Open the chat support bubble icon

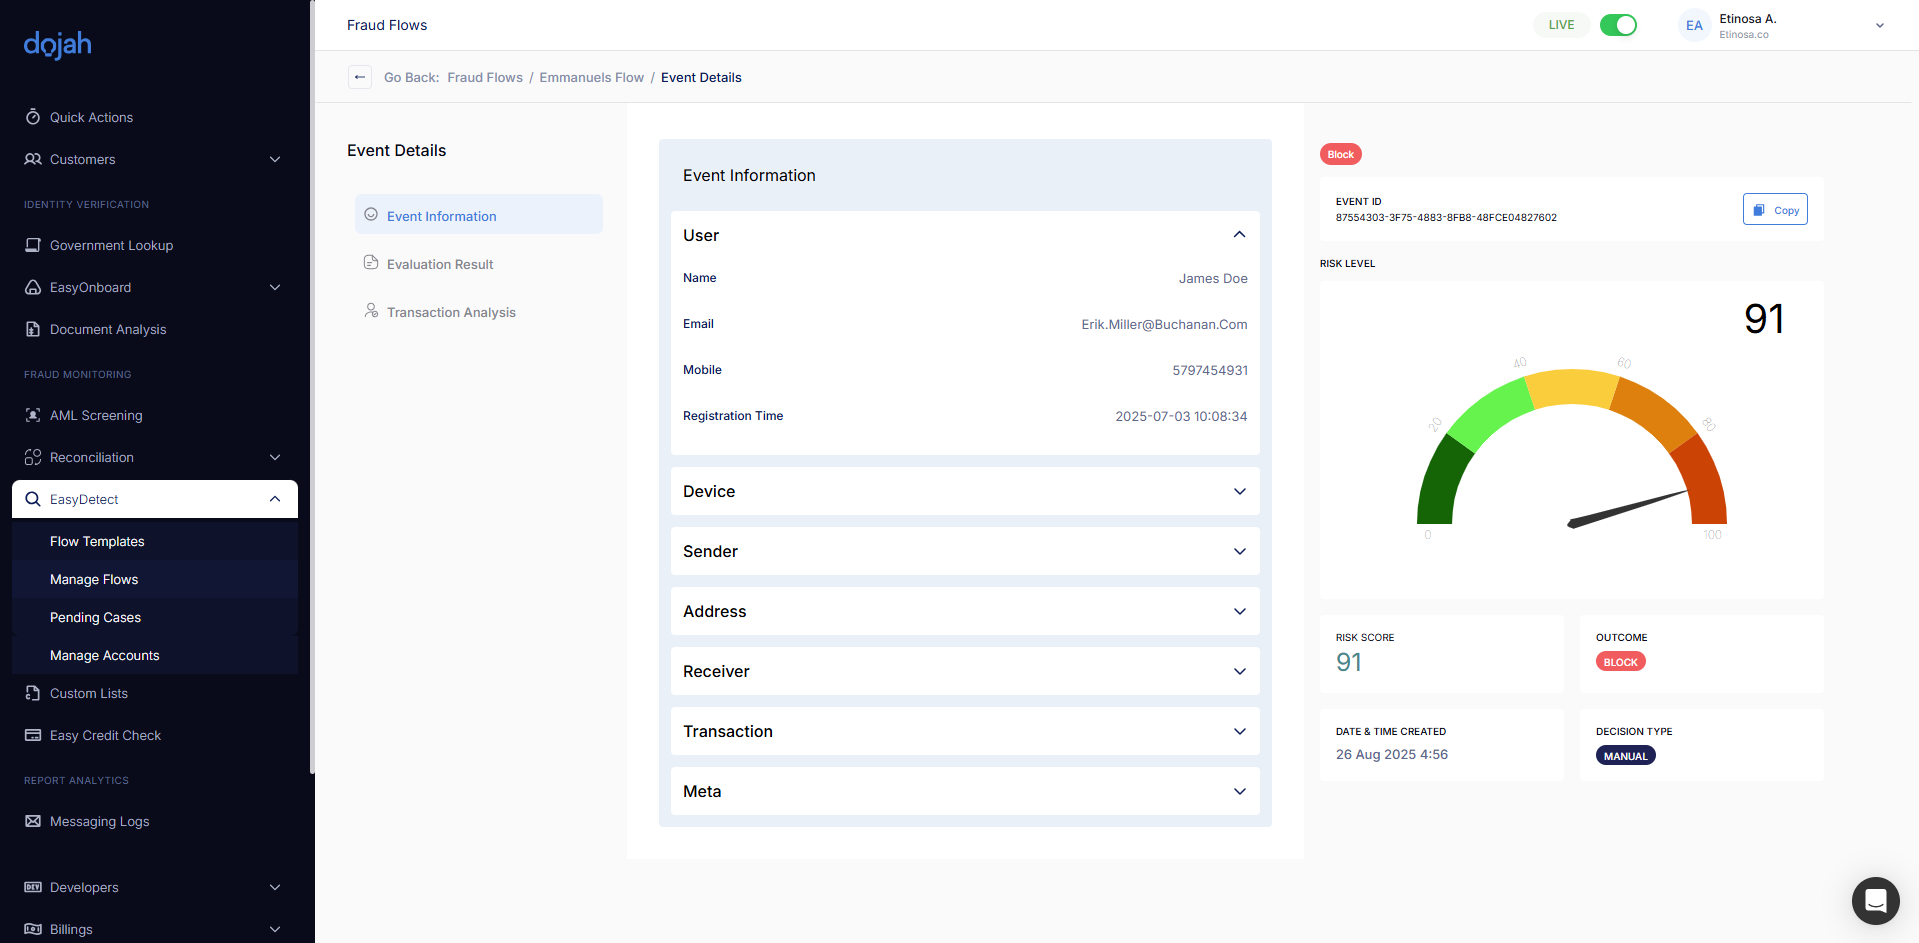click(x=1875, y=901)
